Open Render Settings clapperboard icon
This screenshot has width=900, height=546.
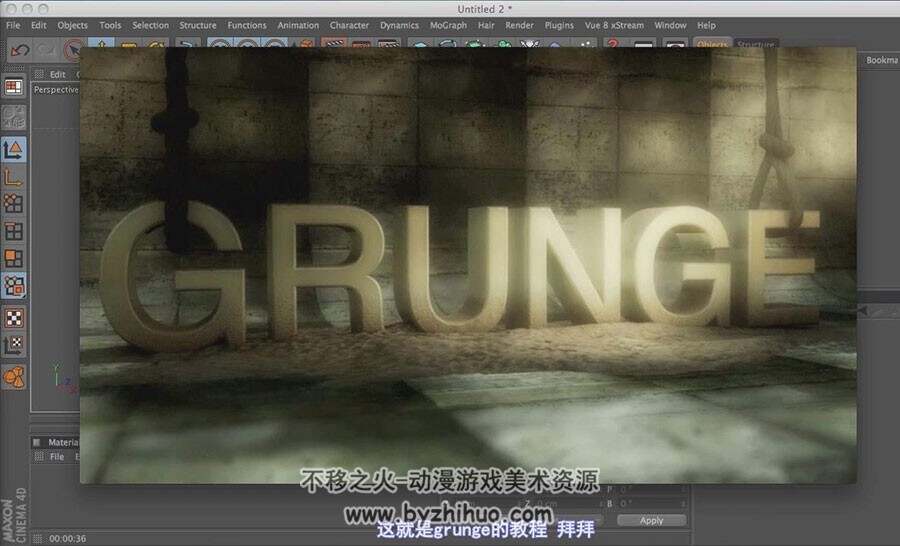(x=388, y=44)
